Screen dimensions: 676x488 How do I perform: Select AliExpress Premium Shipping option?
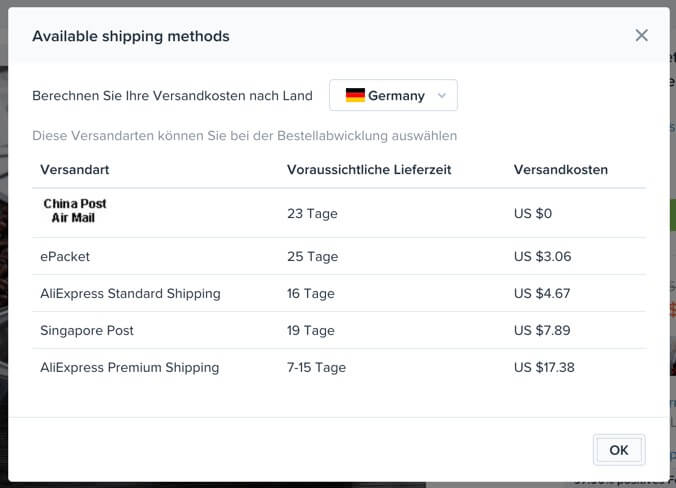tap(338, 368)
